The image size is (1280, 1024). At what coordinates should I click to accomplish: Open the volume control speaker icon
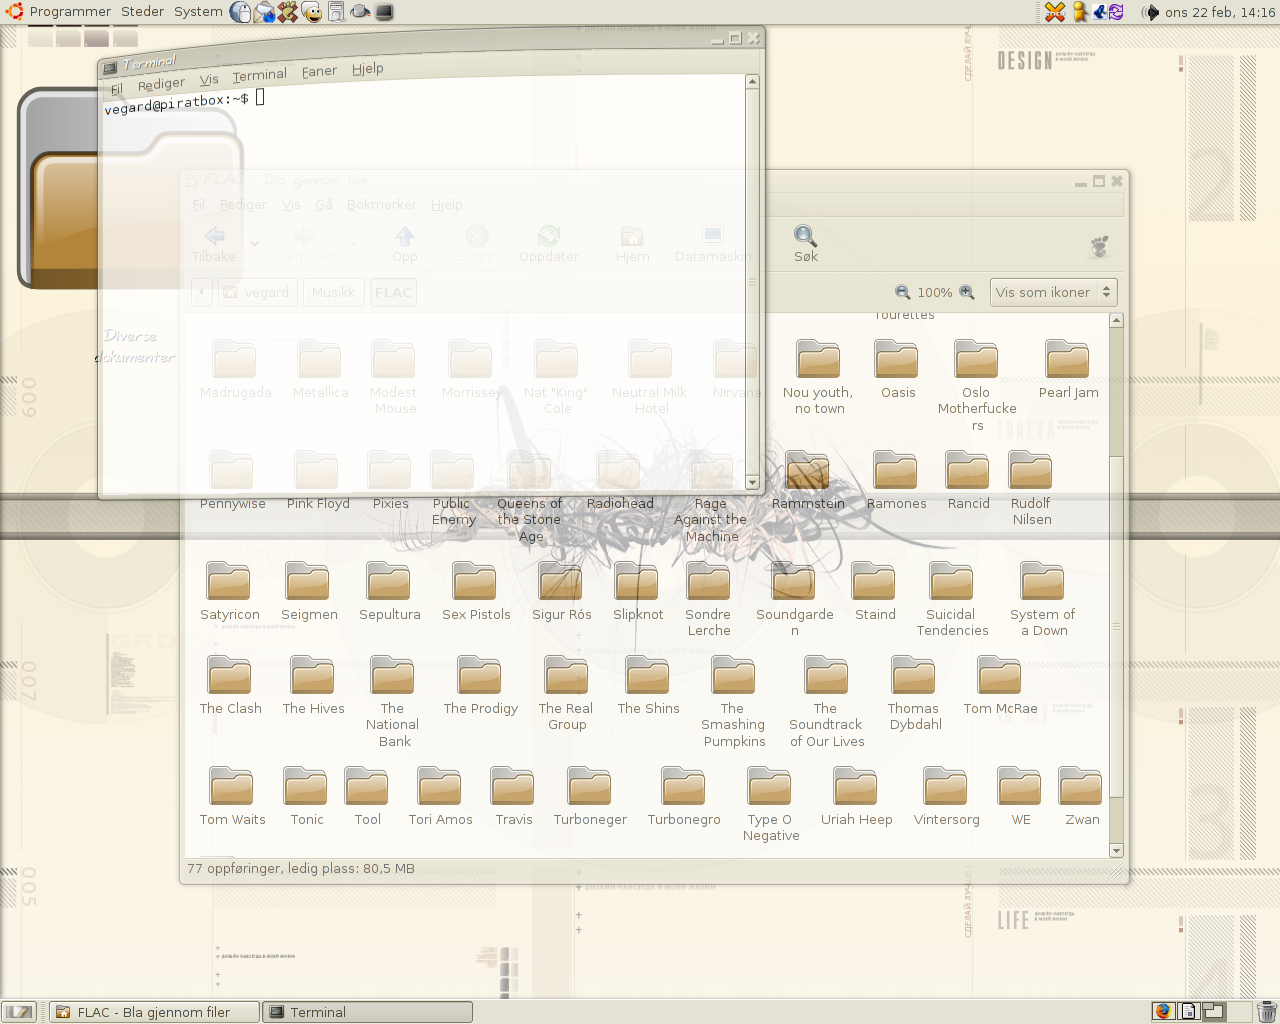tap(1150, 12)
